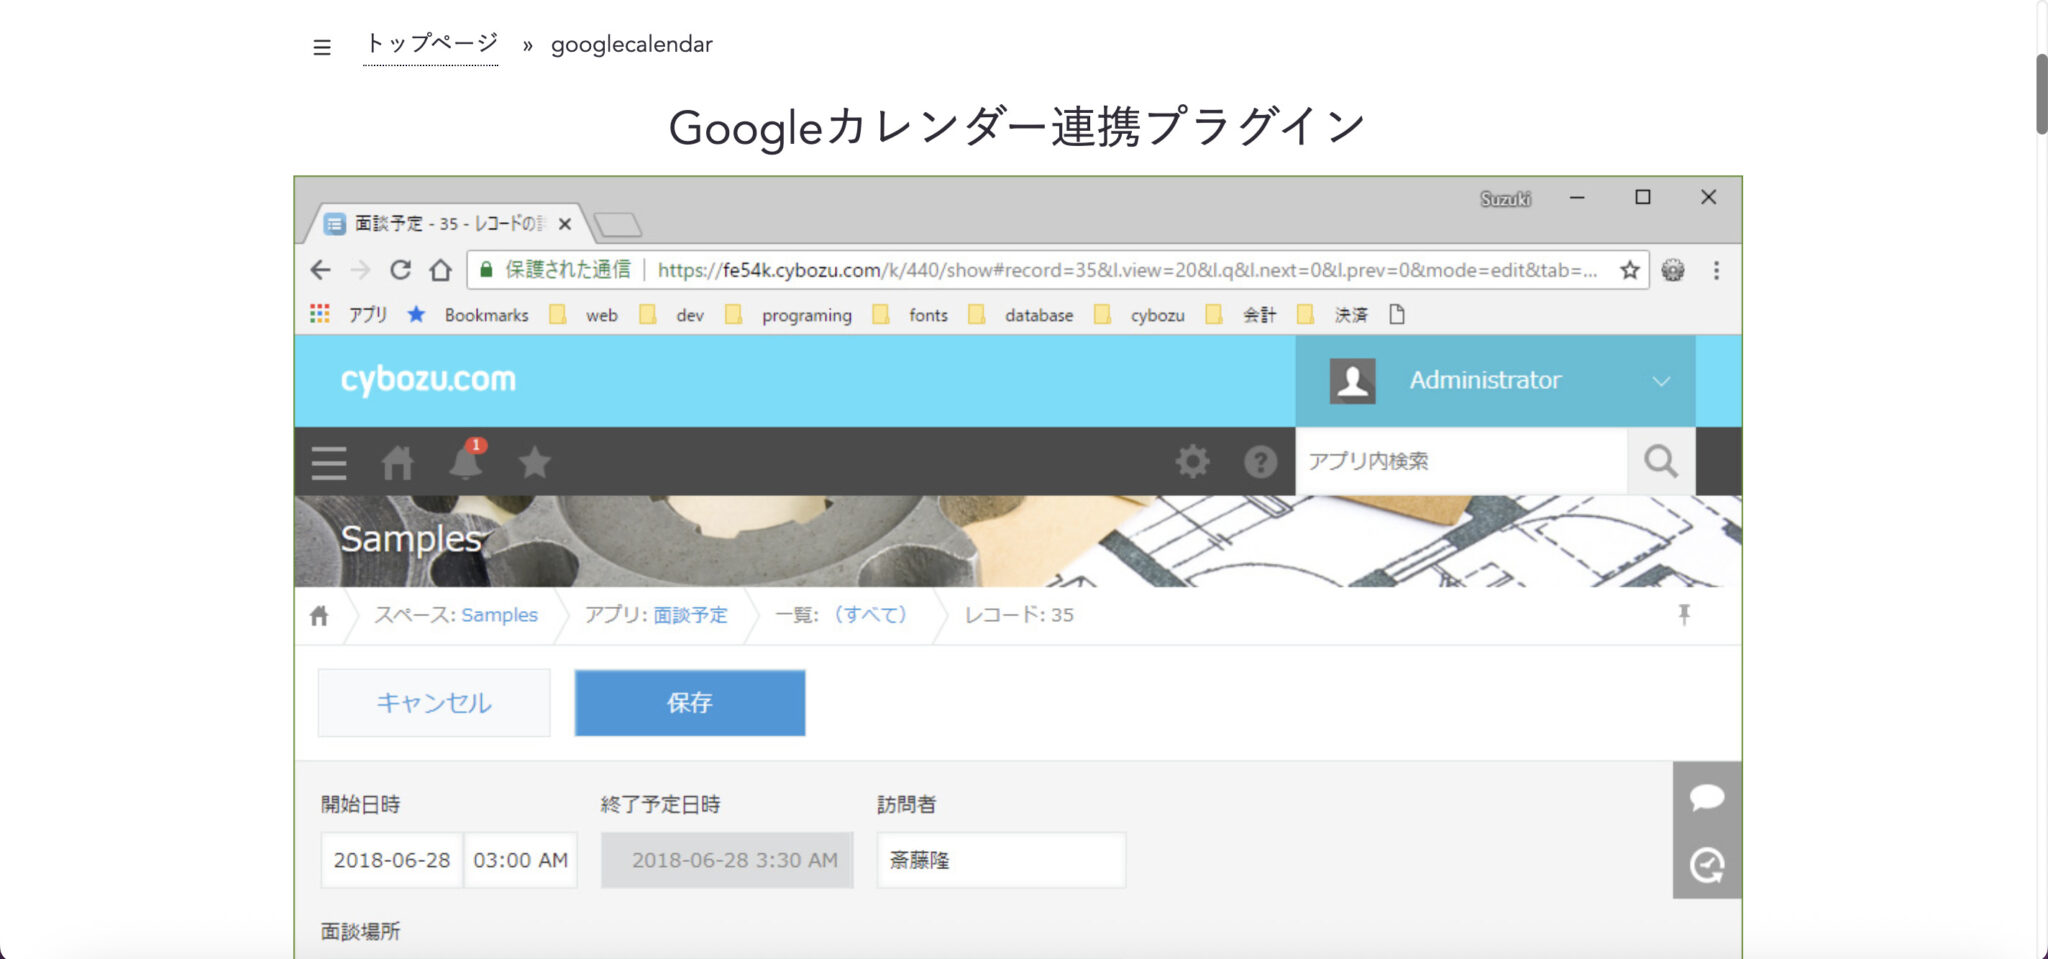This screenshot has width=2048, height=959.
Task: Open the record comments speech bubble icon
Action: pyautogui.click(x=1707, y=797)
